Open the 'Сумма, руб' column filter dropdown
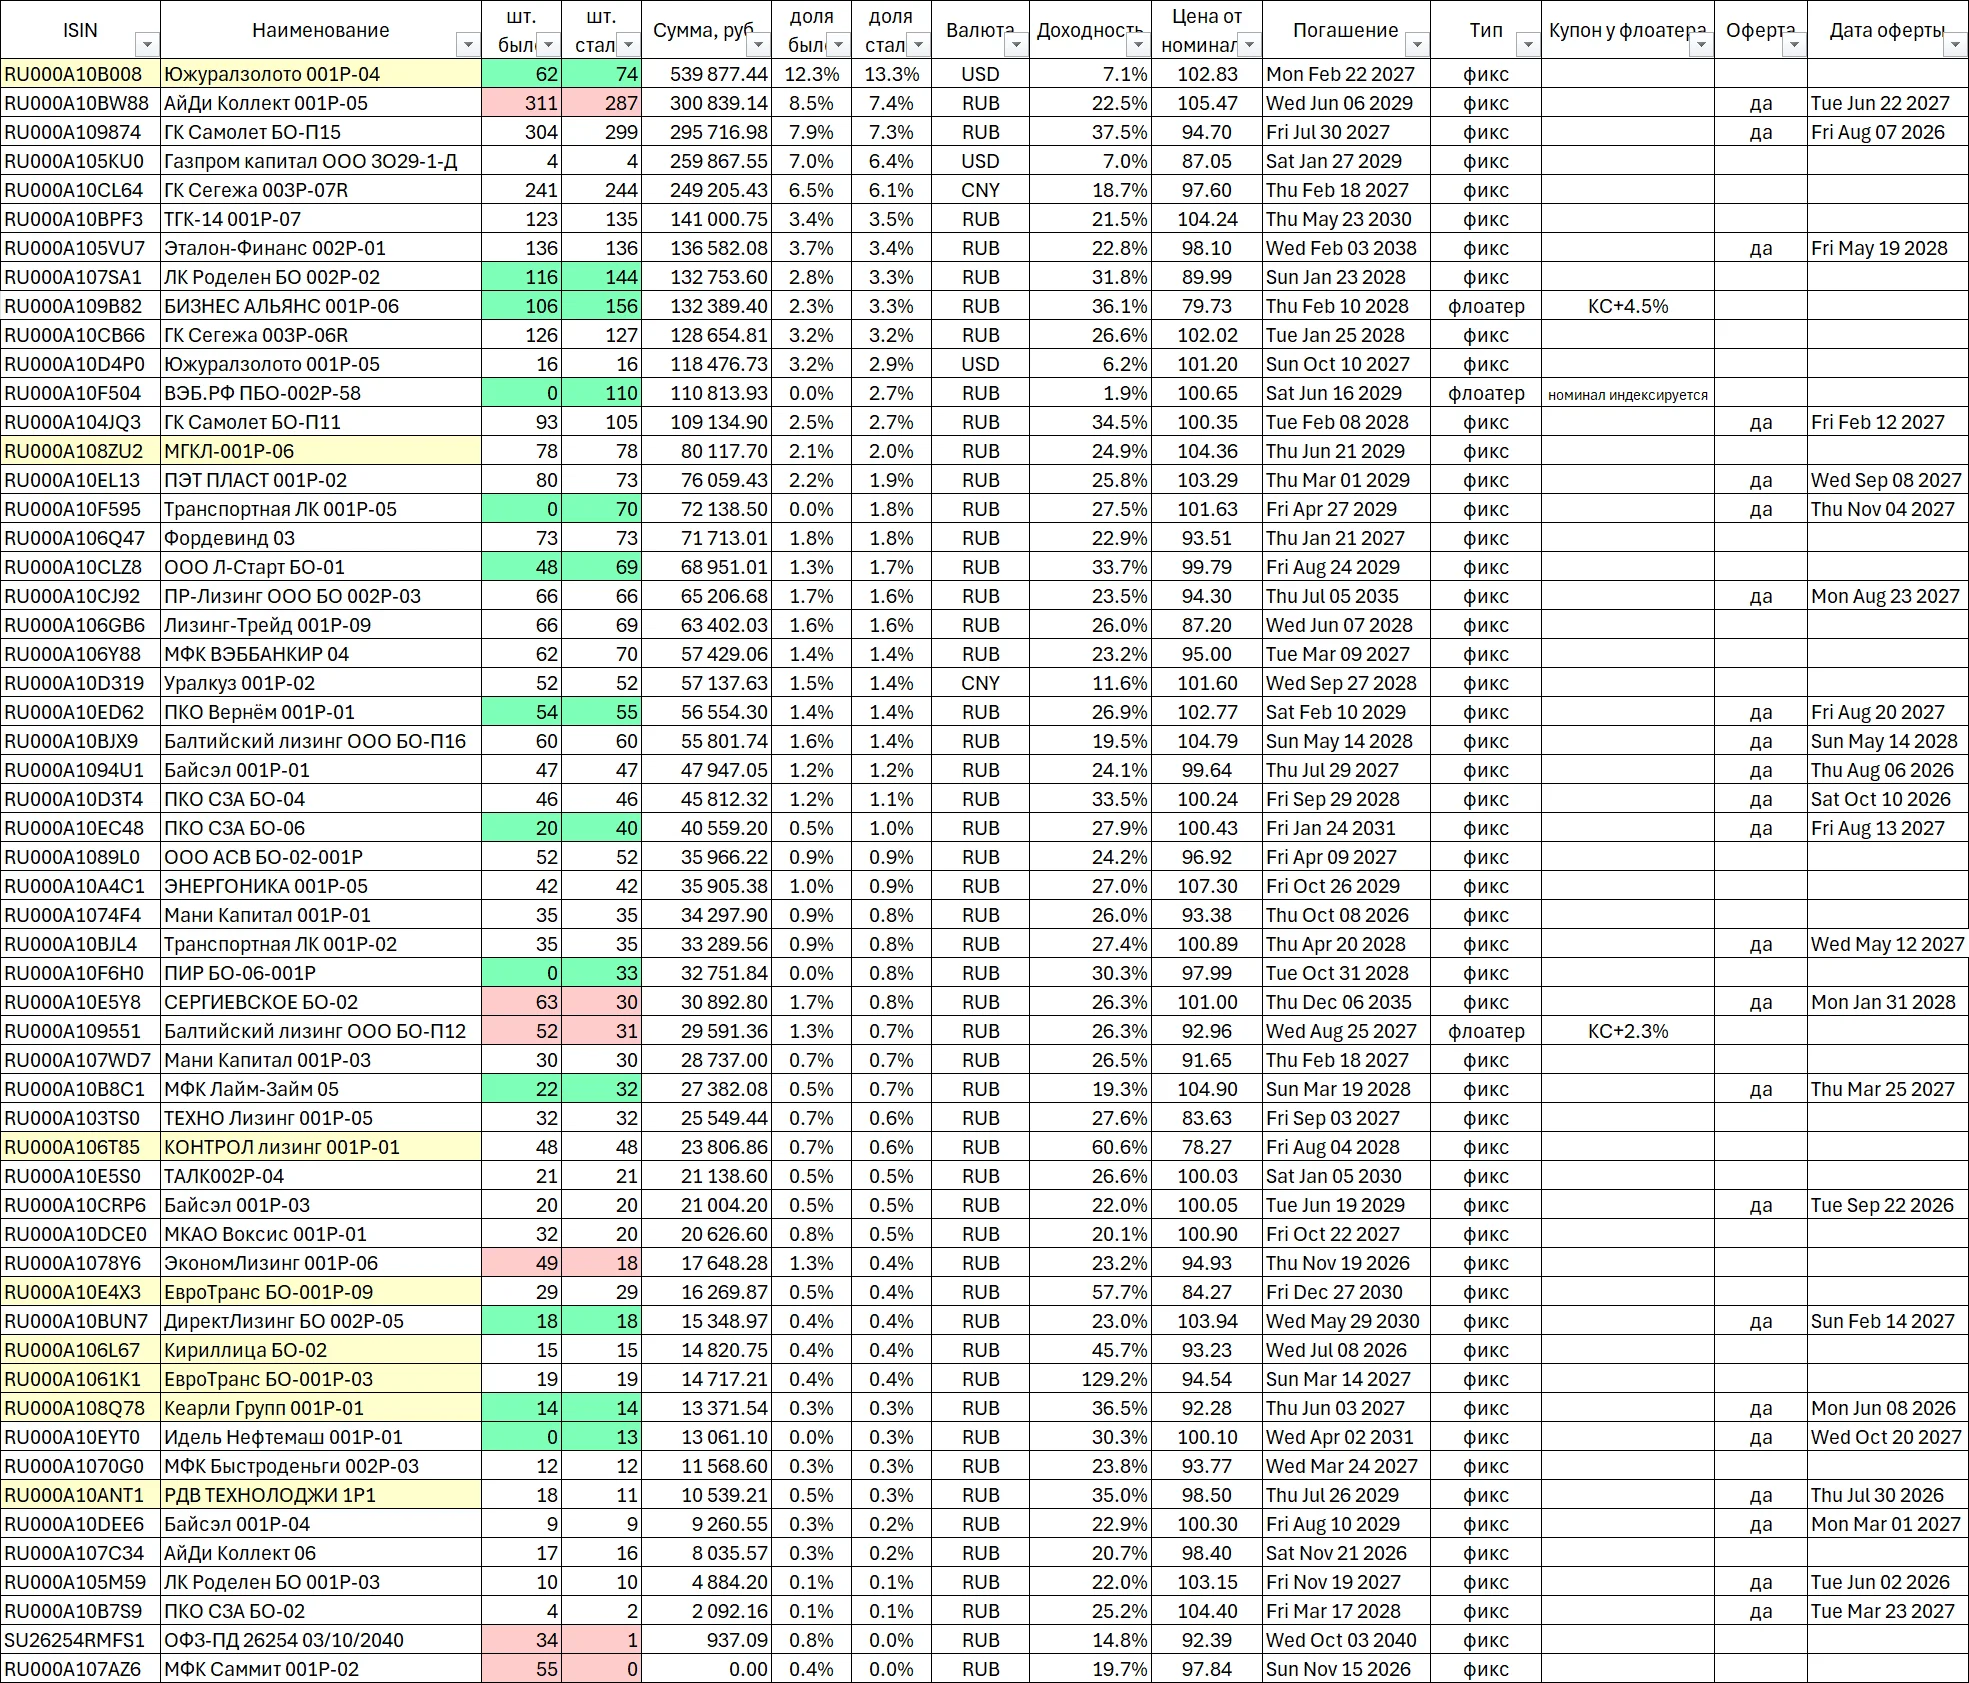The height and width of the screenshot is (1683, 1969). click(x=758, y=45)
